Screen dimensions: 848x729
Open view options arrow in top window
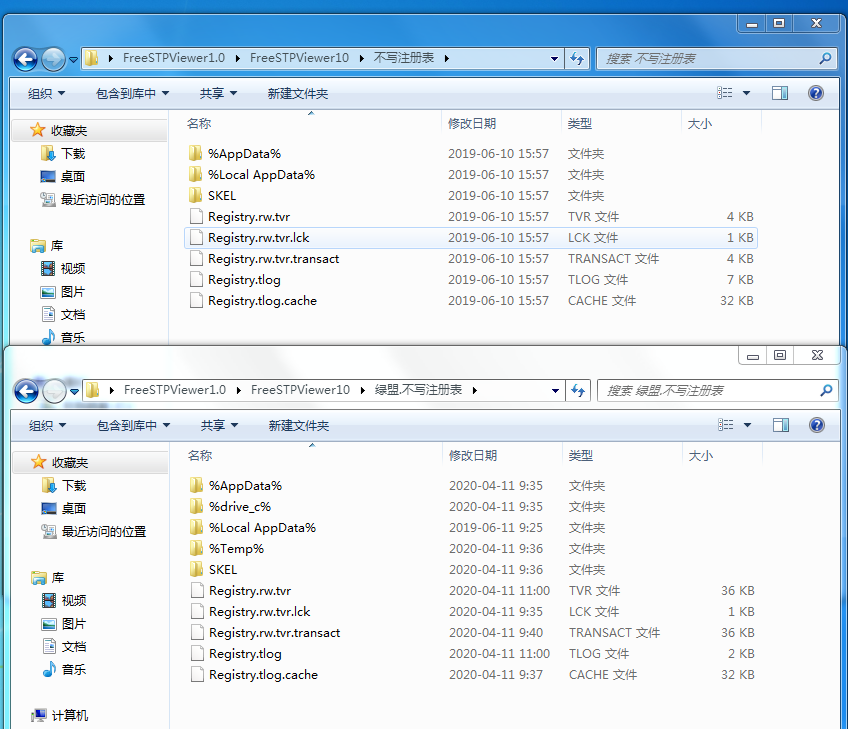point(746,93)
